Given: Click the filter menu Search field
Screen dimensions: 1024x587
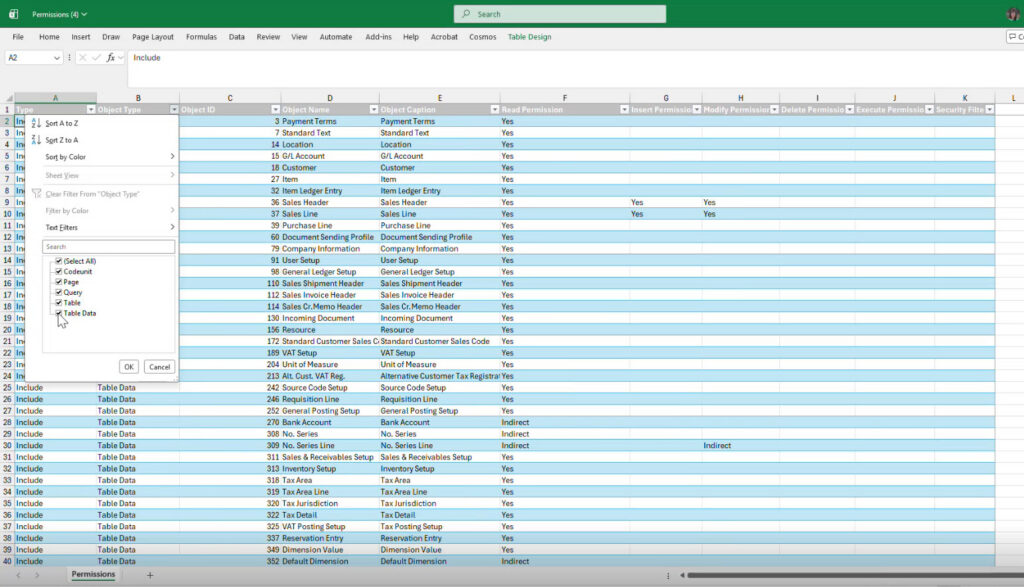Looking at the screenshot, I should point(108,247).
